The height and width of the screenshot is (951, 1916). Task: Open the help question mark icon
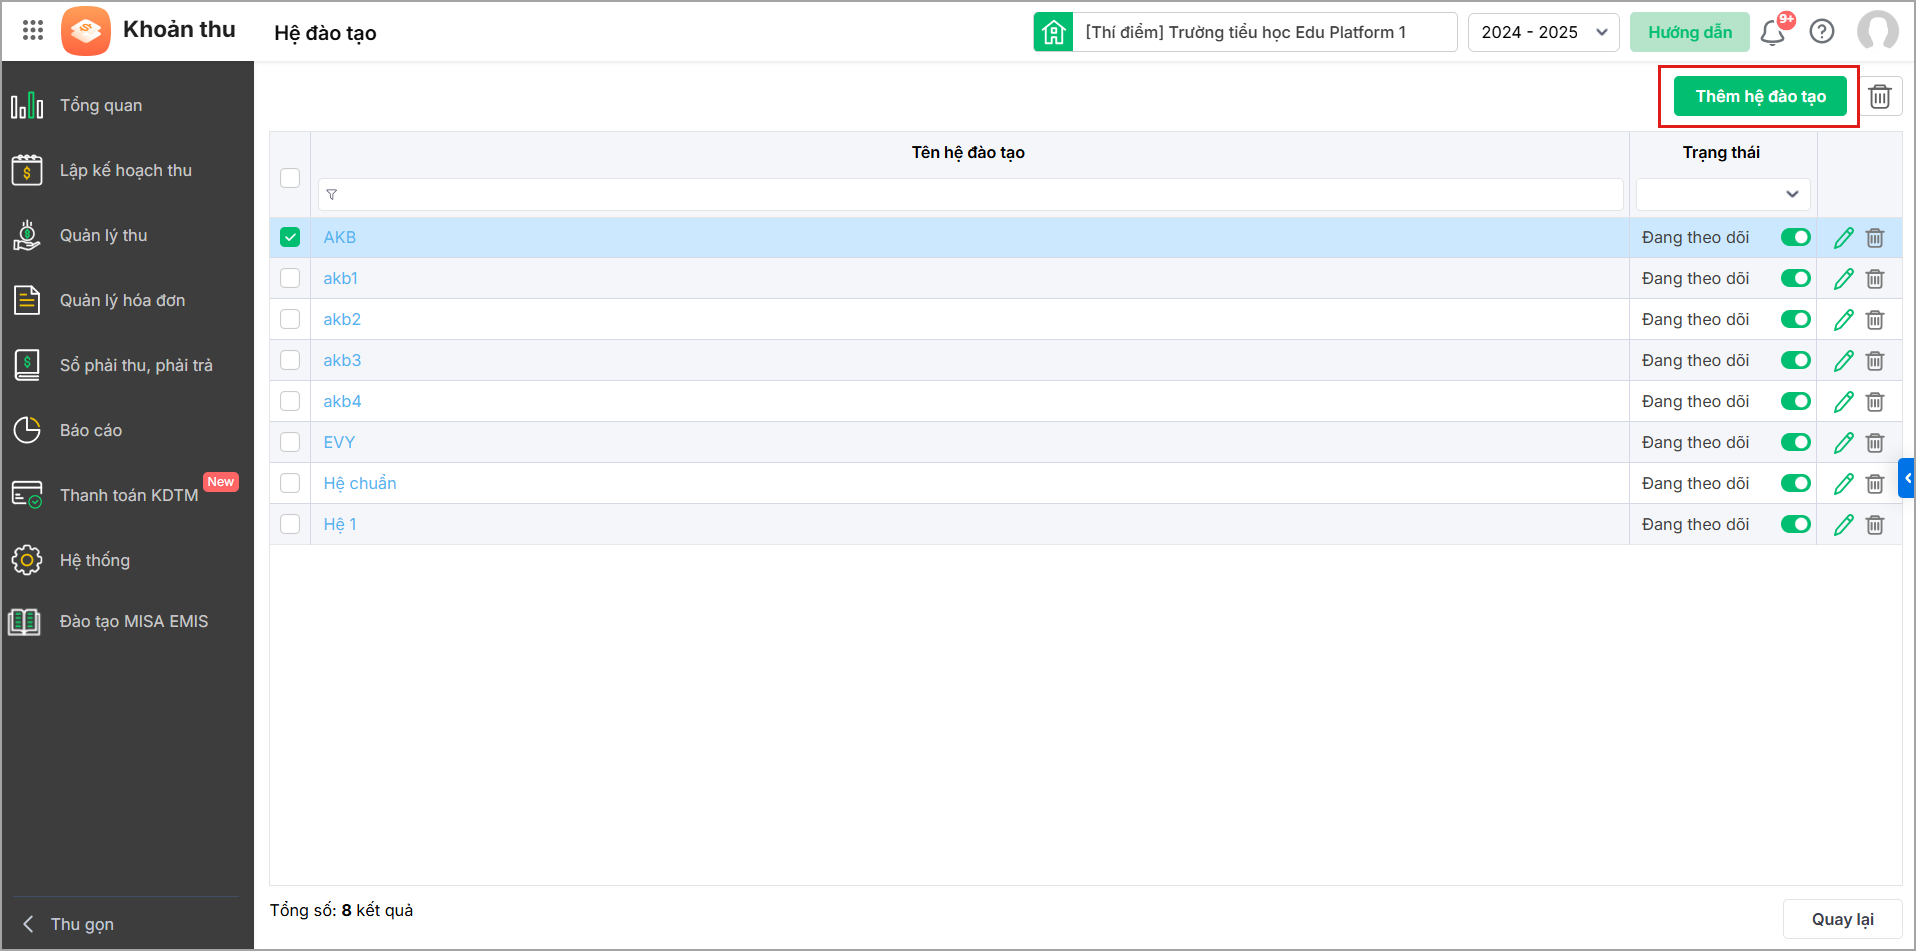pyautogui.click(x=1822, y=32)
